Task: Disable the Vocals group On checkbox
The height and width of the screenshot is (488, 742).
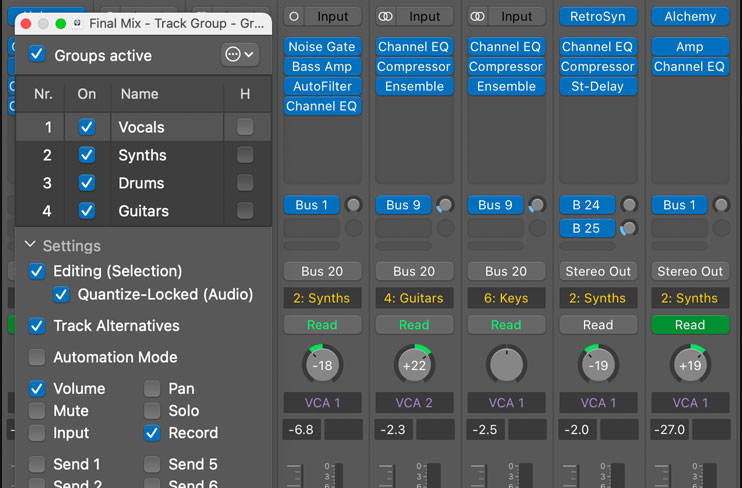Action: point(87,127)
